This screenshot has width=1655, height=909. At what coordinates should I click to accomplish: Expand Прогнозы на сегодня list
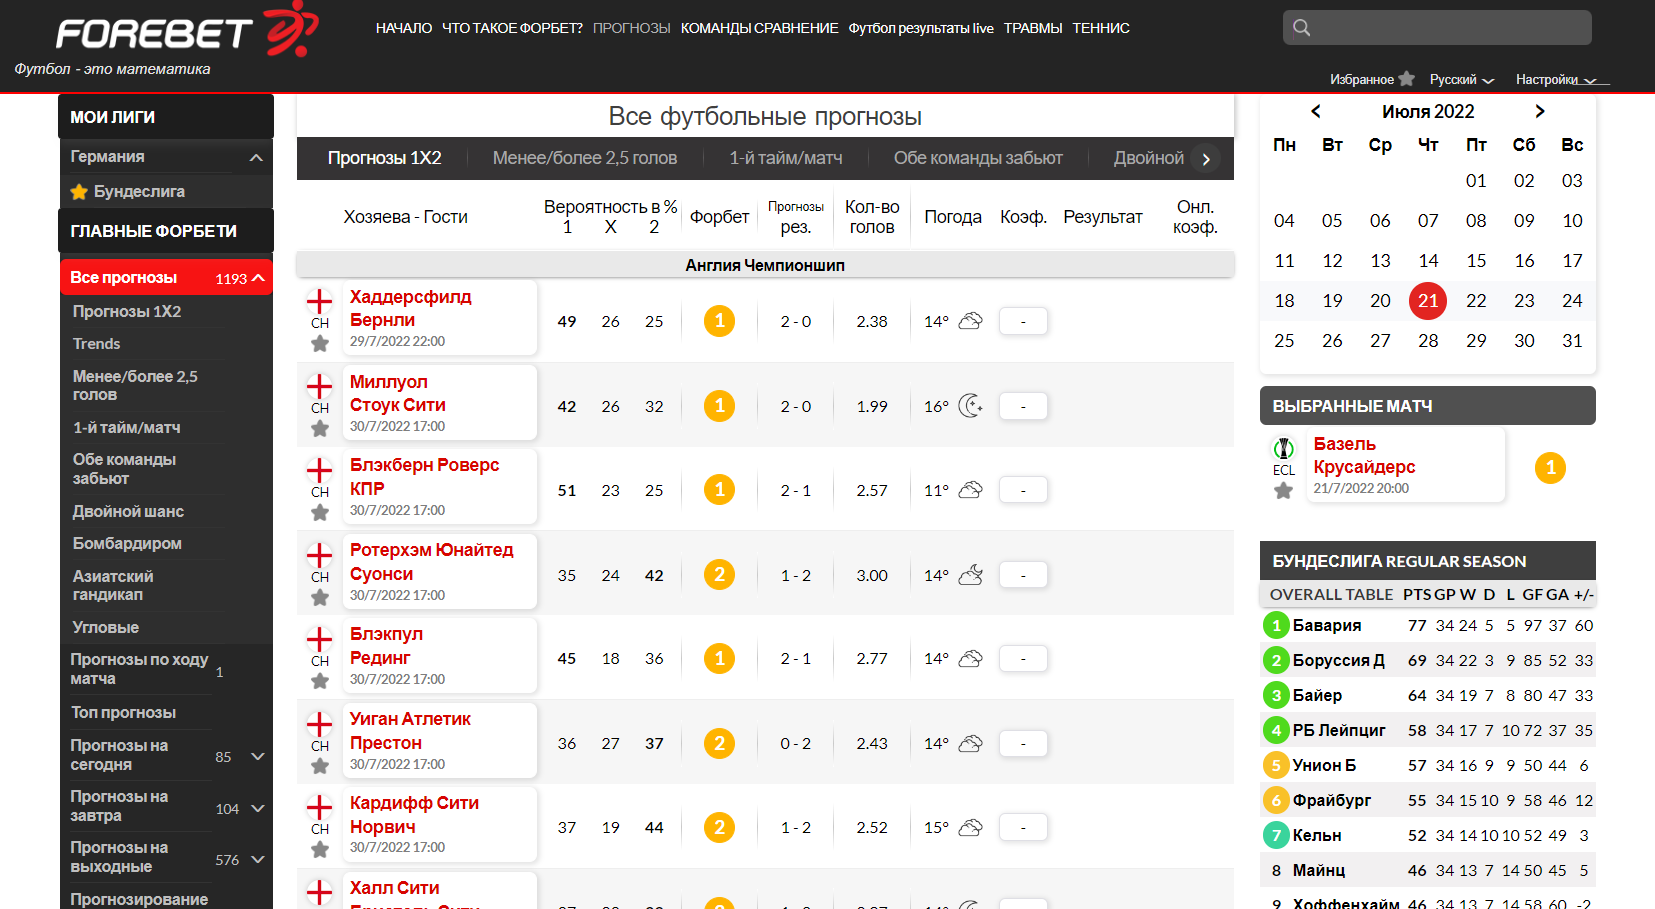click(257, 756)
